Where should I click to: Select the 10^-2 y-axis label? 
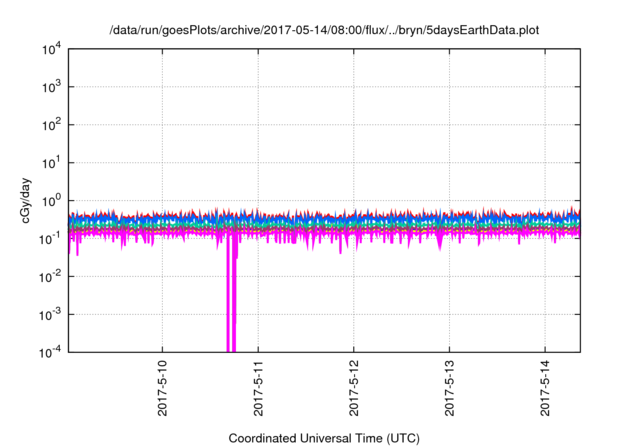click(x=51, y=277)
